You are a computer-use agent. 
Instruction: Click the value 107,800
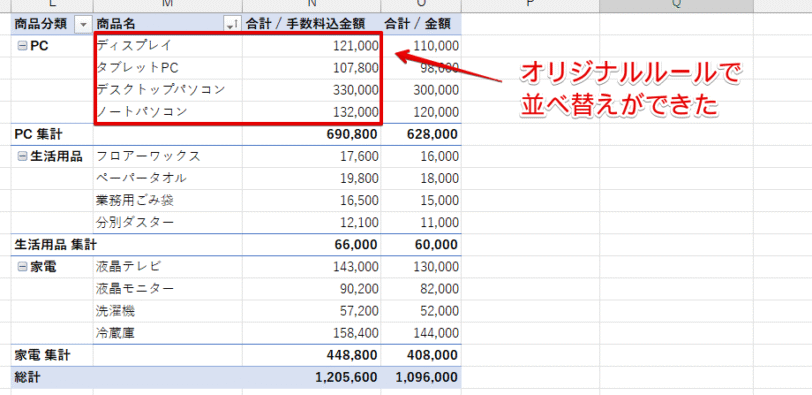pyautogui.click(x=356, y=68)
